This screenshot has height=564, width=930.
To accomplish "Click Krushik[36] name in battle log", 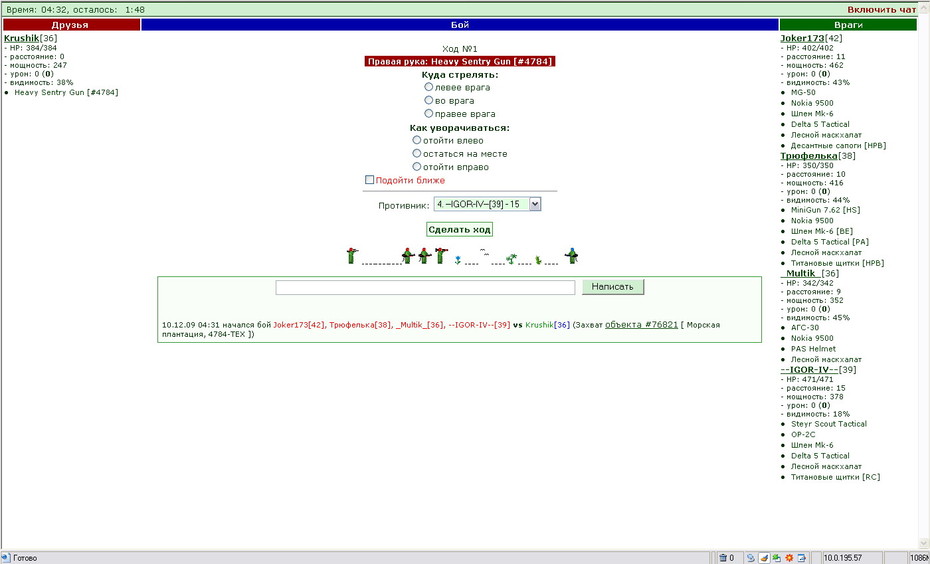I will [x=547, y=325].
